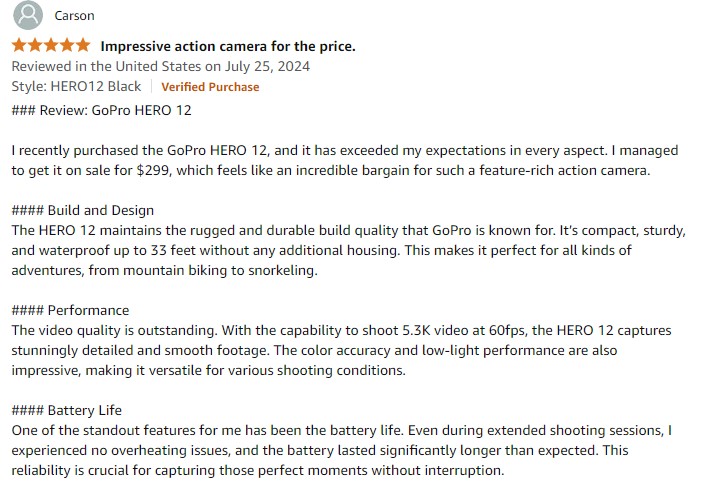The width and height of the screenshot is (708, 486).
Task: Click the review date July 25, 2024
Action: tap(267, 66)
